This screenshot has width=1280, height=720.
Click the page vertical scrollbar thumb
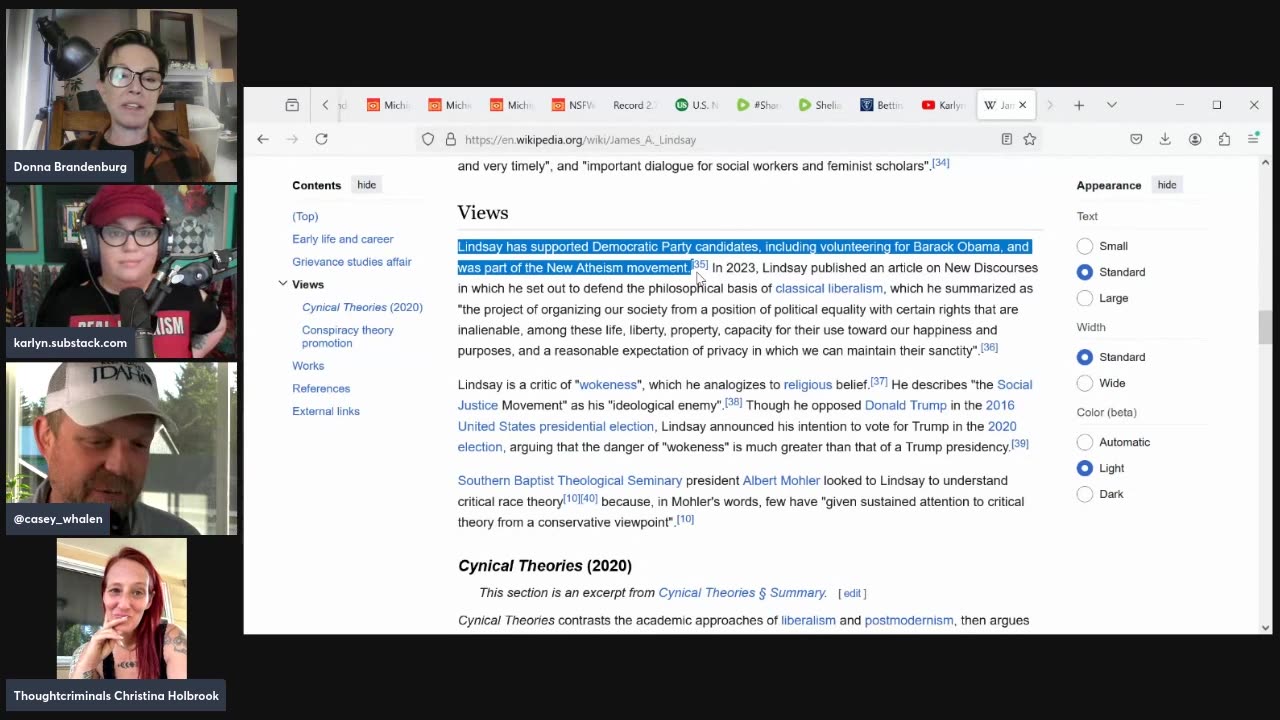(1265, 327)
